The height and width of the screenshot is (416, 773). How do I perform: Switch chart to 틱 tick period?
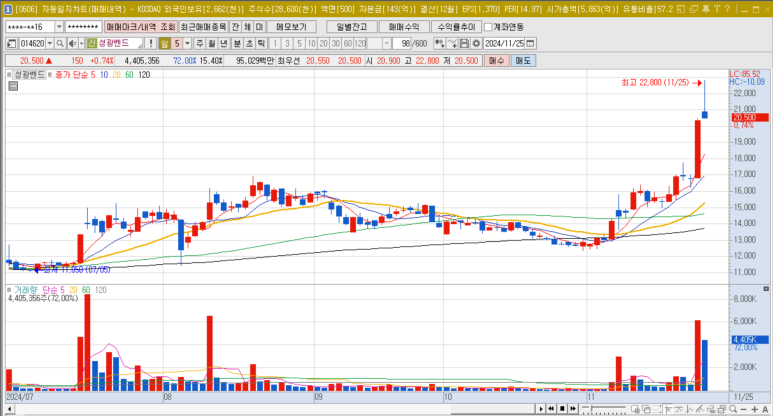click(x=261, y=43)
